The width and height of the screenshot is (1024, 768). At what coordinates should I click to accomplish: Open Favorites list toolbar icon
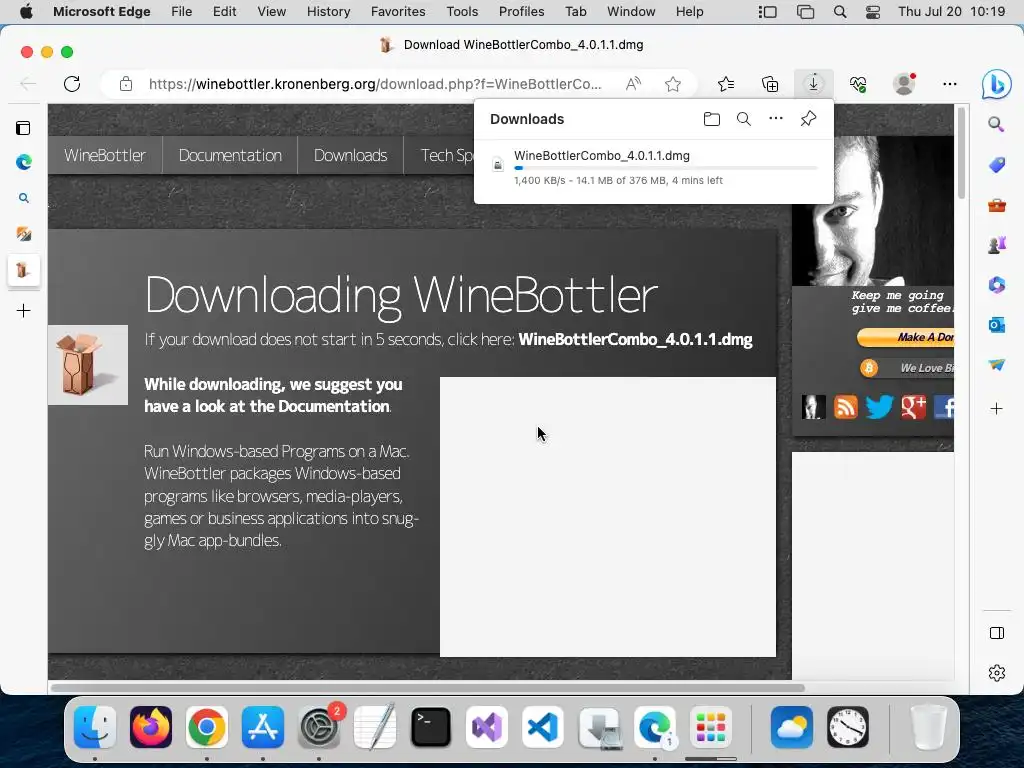point(726,84)
